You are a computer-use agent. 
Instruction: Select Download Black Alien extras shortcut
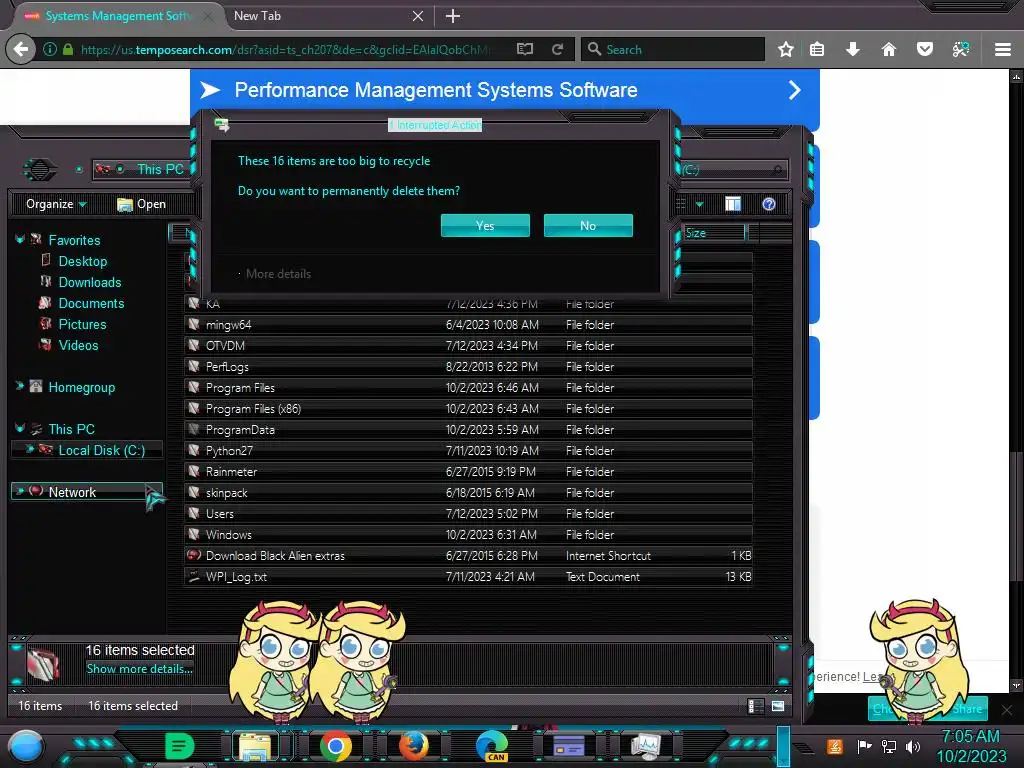click(x=469, y=555)
